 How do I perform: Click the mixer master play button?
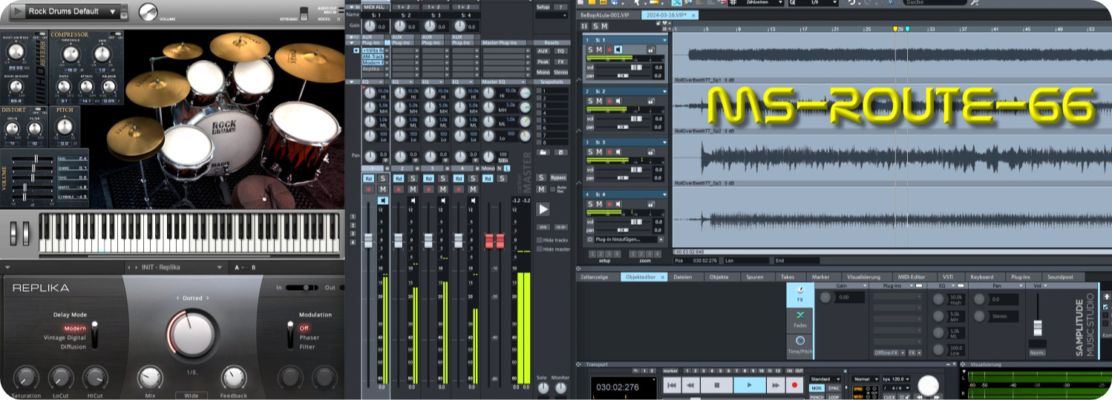543,209
